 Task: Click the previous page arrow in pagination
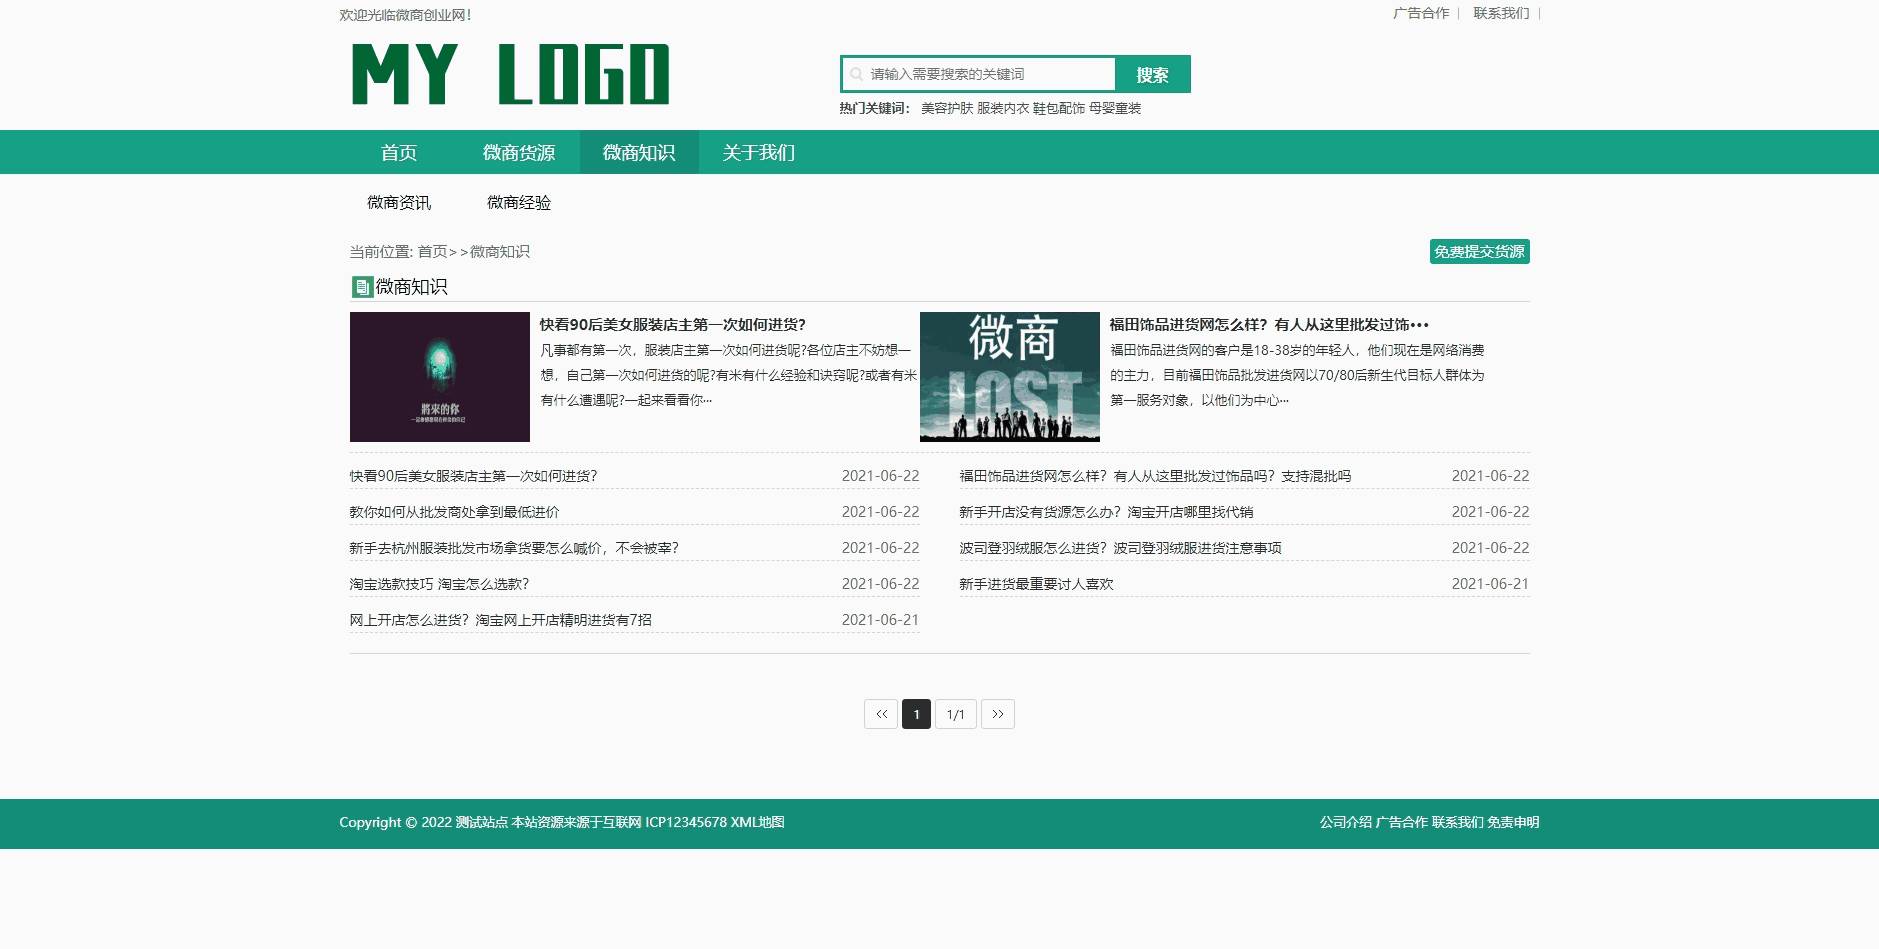point(881,714)
